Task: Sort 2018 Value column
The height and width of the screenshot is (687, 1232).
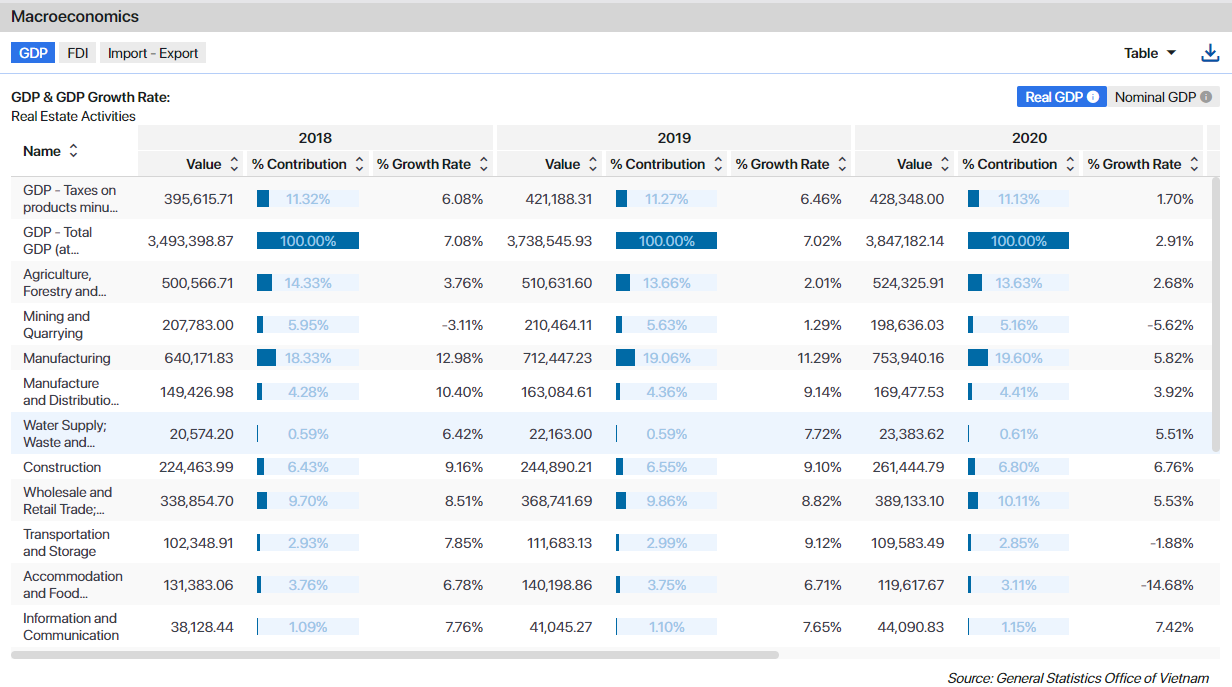Action: coord(234,164)
